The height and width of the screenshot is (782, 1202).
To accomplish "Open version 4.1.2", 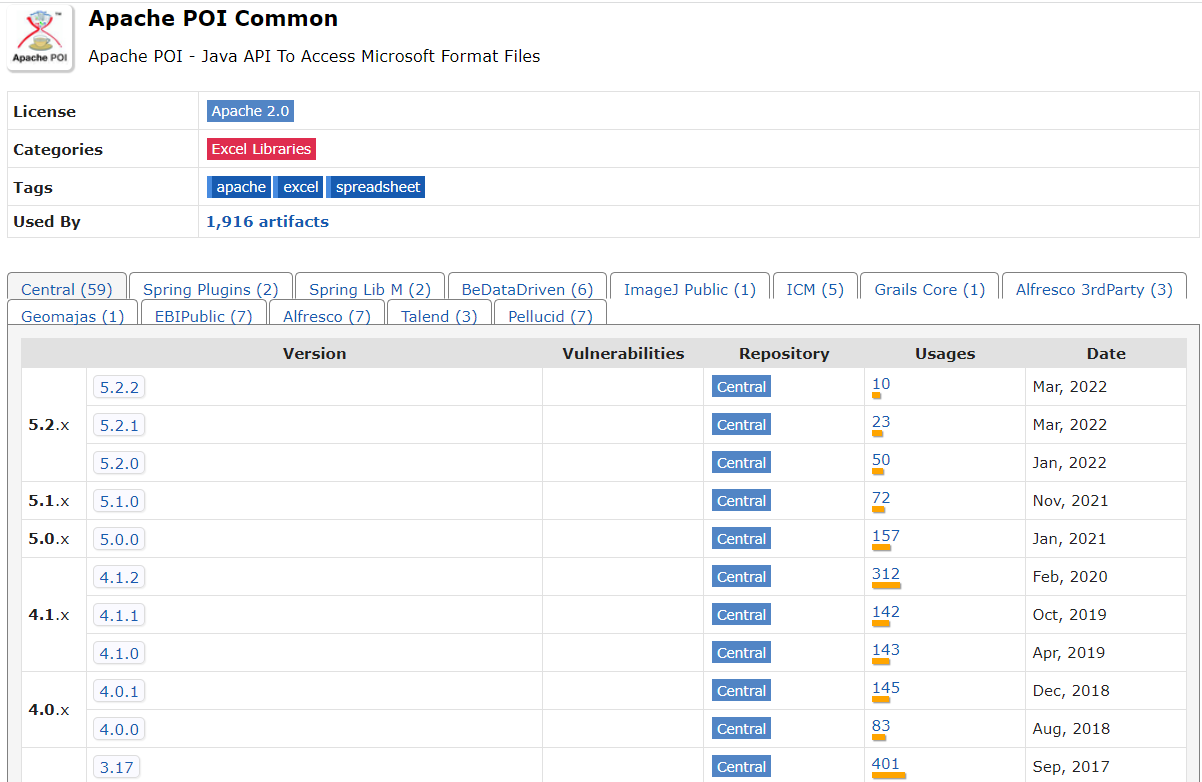I will click(x=119, y=577).
